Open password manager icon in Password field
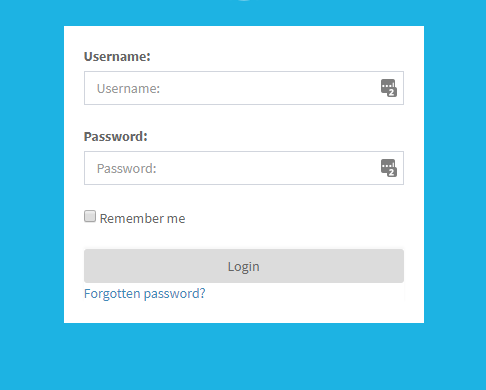 point(389,168)
